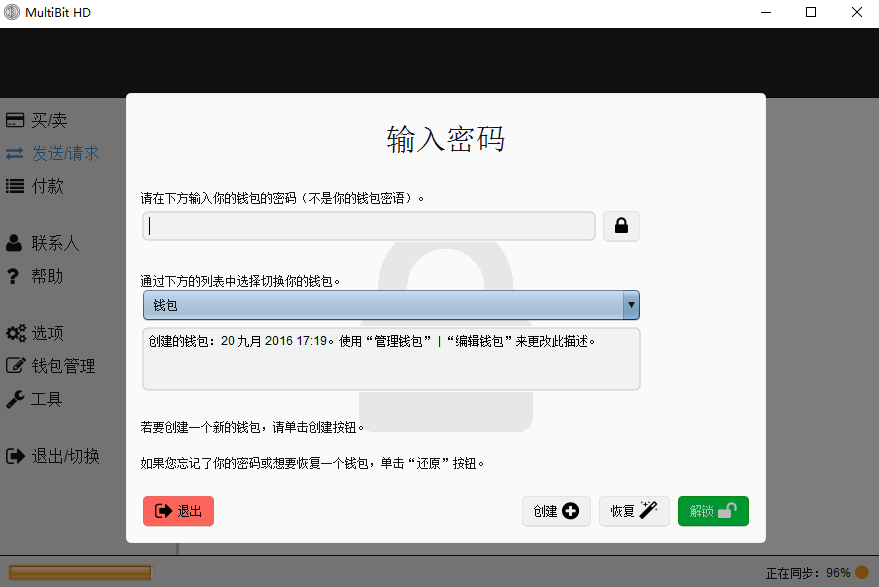Toggle password visibility with the lock button
The image size is (879, 587).
[621, 226]
